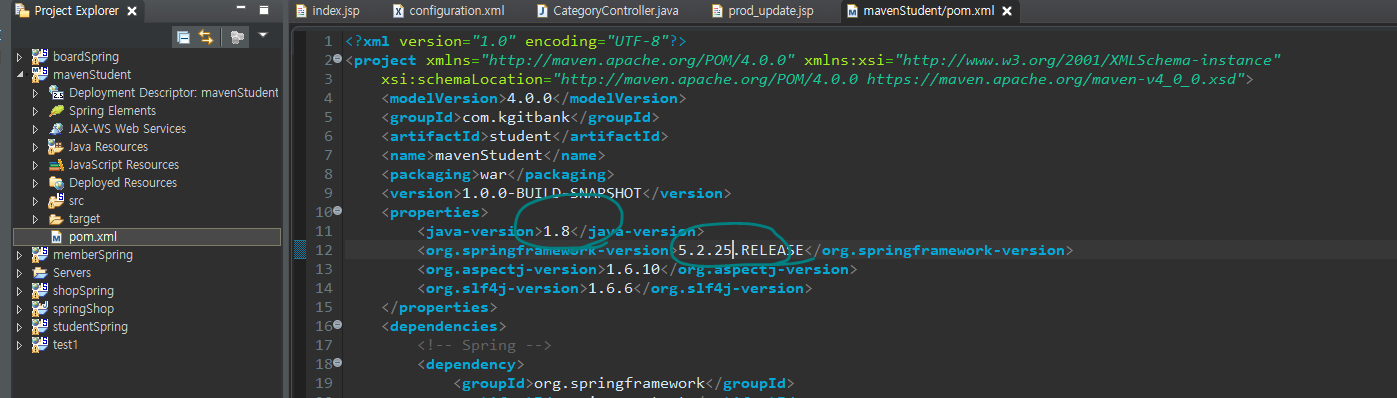Click the shopSpring project icon
Viewport: 1397px width, 398px height.
tap(41, 291)
